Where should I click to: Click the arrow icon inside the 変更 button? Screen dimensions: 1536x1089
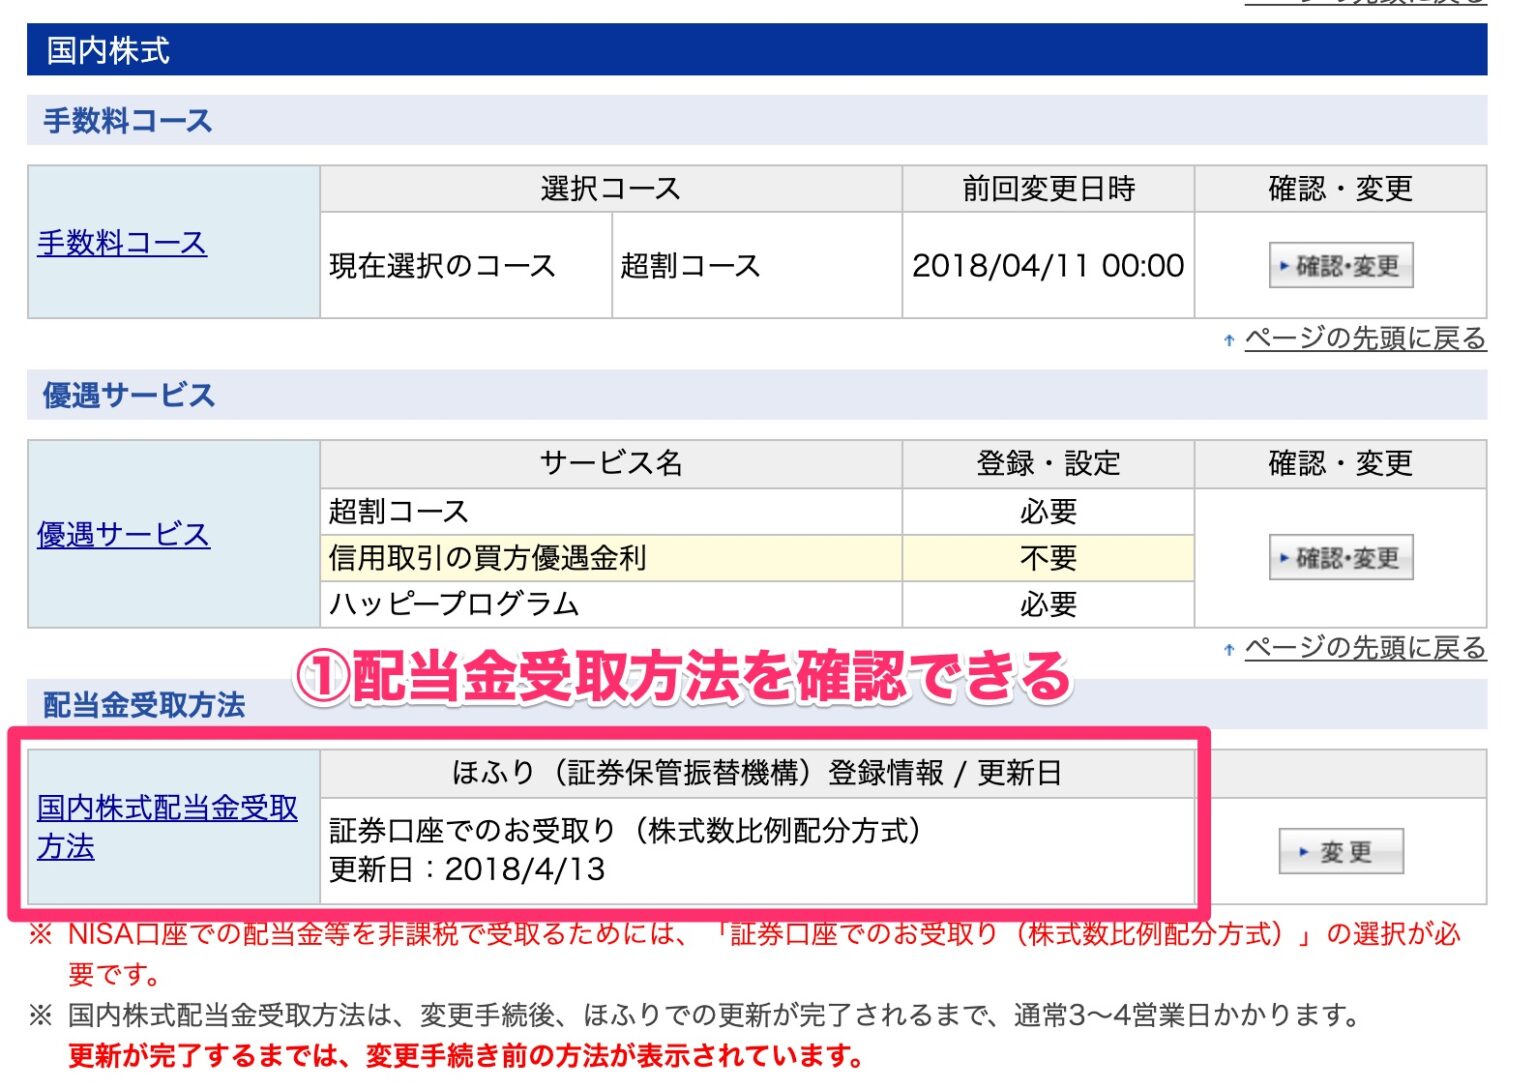(x=1301, y=851)
